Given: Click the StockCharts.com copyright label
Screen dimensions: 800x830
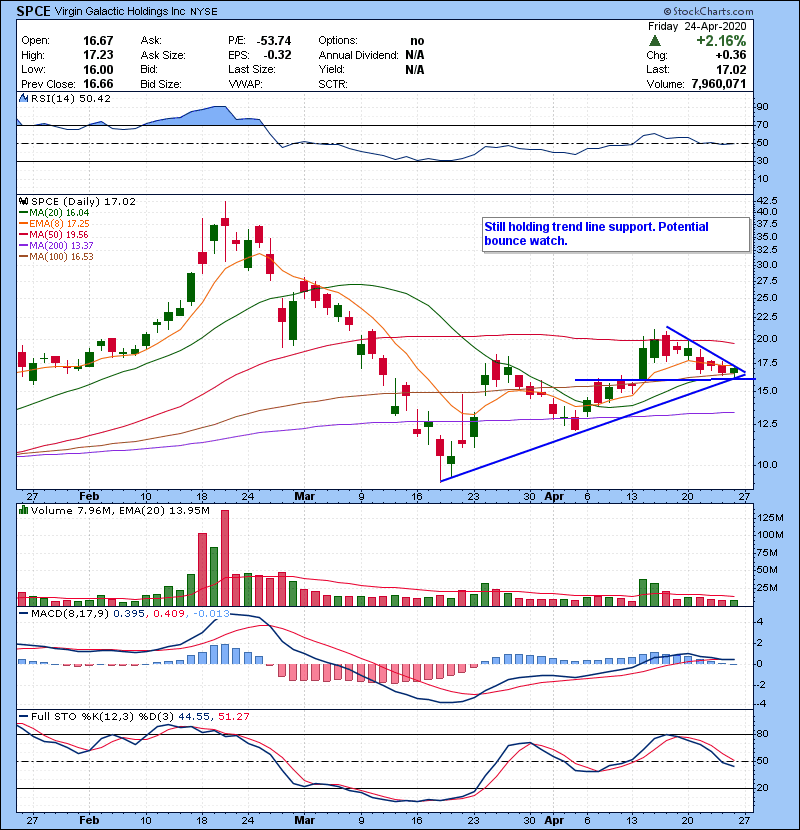Looking at the screenshot, I should tap(708, 11).
